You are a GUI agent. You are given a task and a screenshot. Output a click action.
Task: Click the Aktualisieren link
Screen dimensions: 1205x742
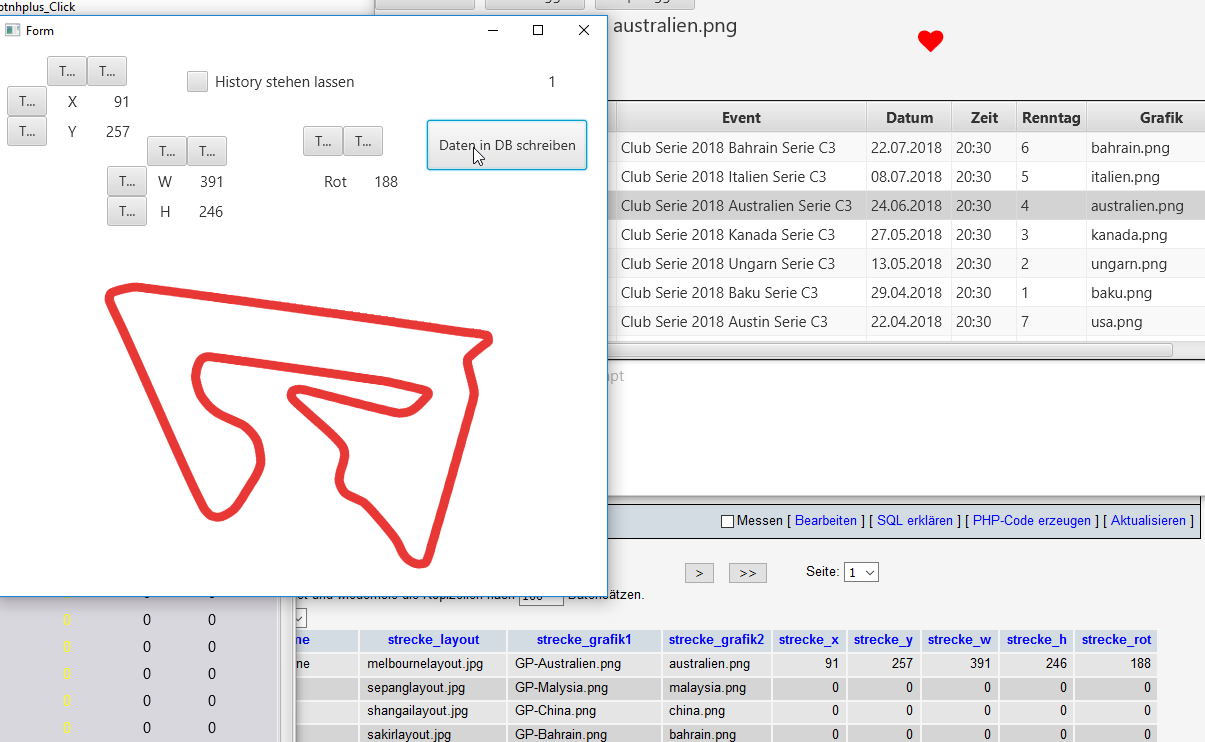pyautogui.click(x=1148, y=521)
